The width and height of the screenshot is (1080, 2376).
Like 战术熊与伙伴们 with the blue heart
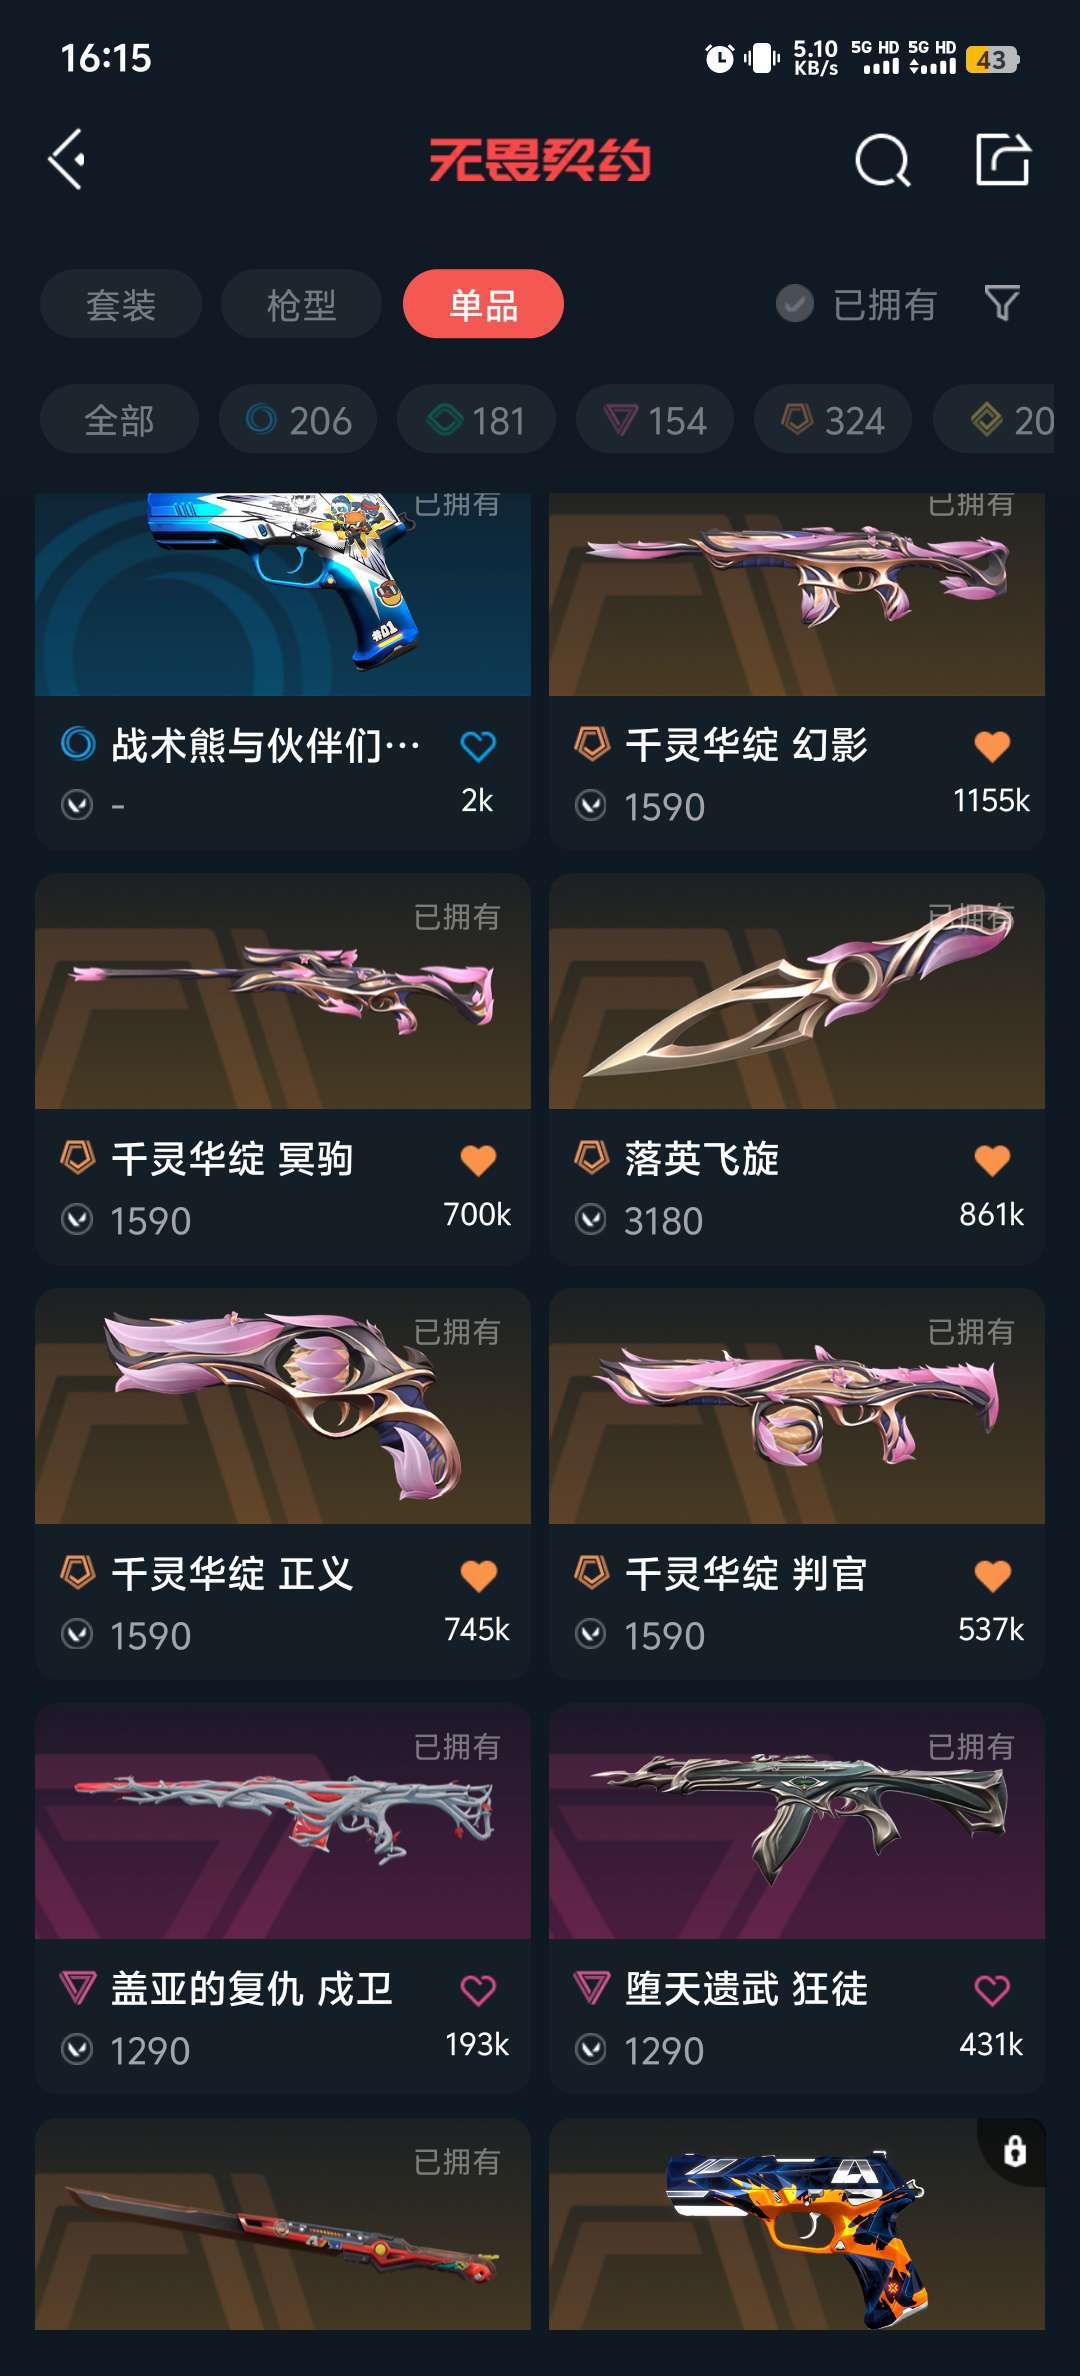point(478,745)
